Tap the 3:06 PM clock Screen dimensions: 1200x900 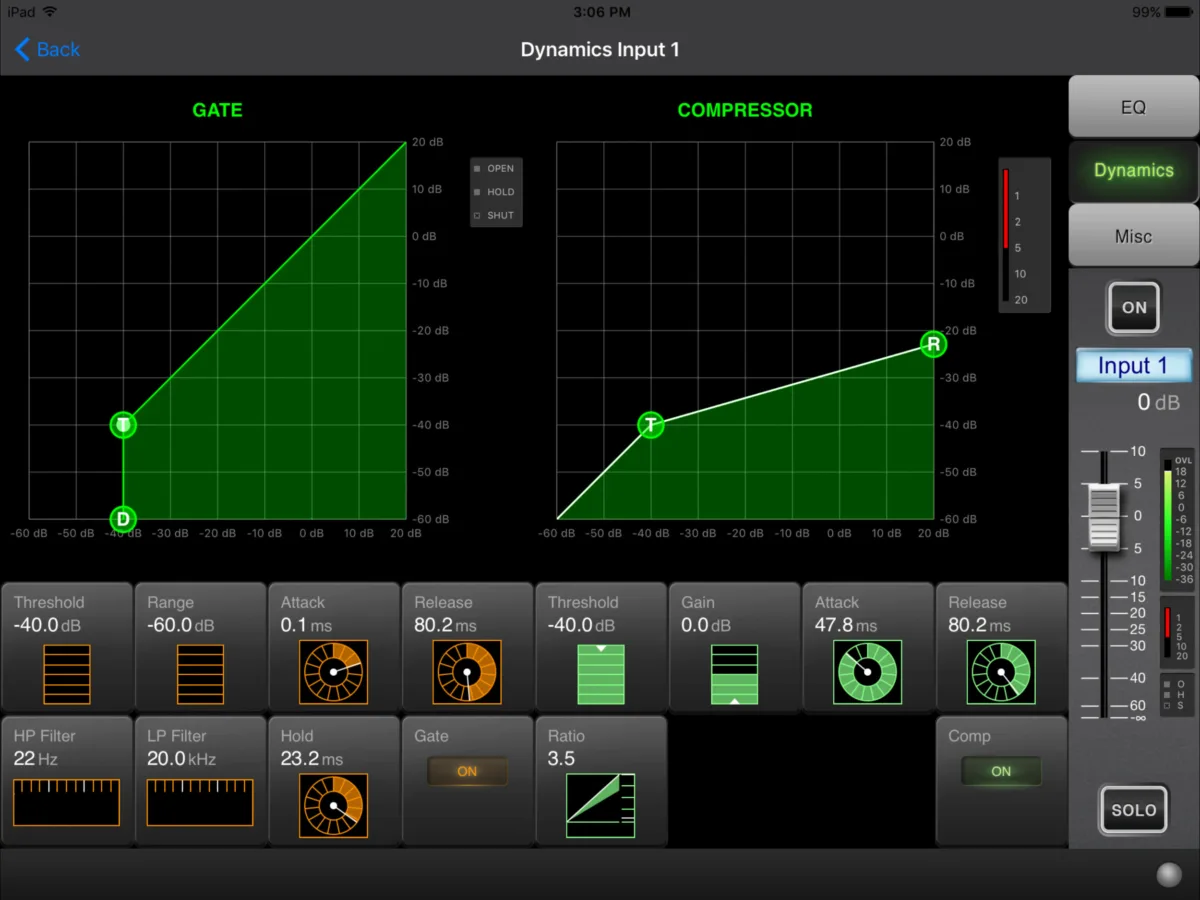tap(600, 12)
